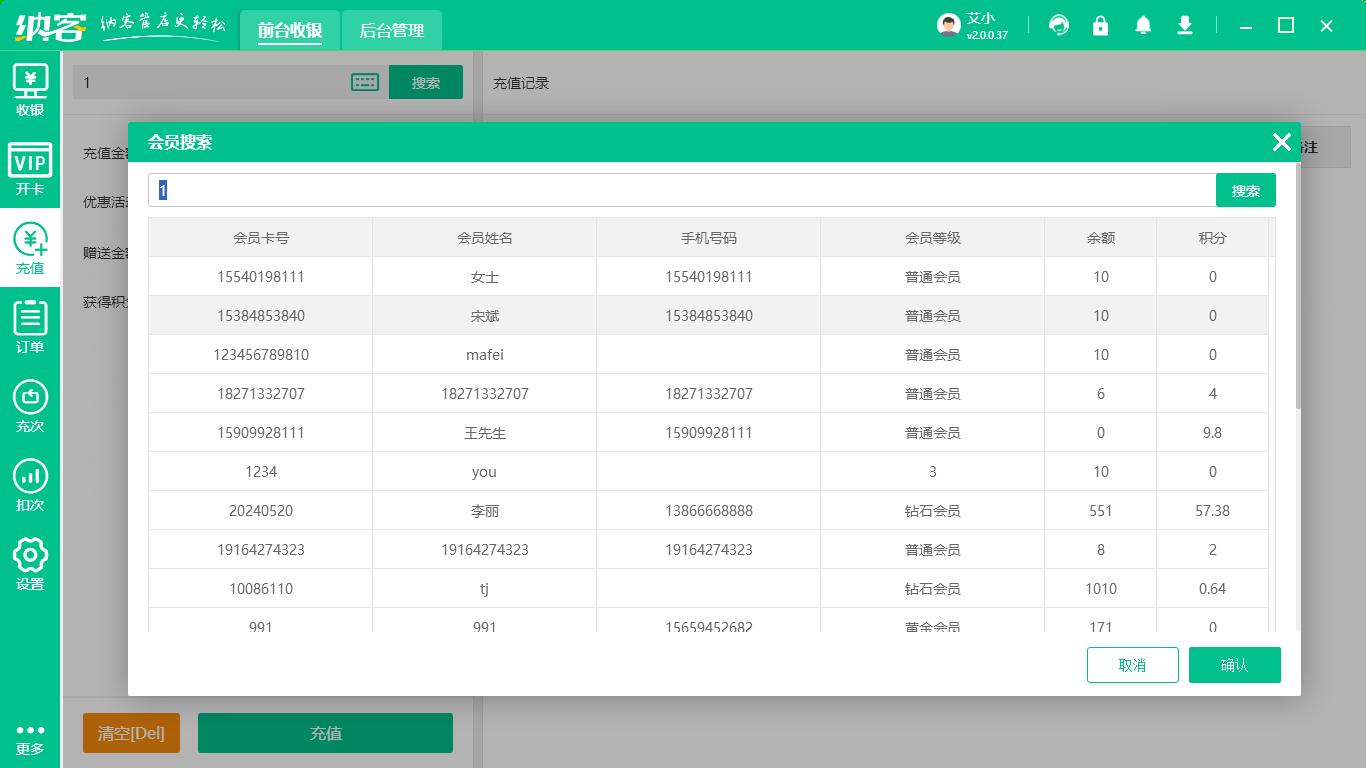
Task: Open the notification bell icon
Action: [x=1143, y=26]
